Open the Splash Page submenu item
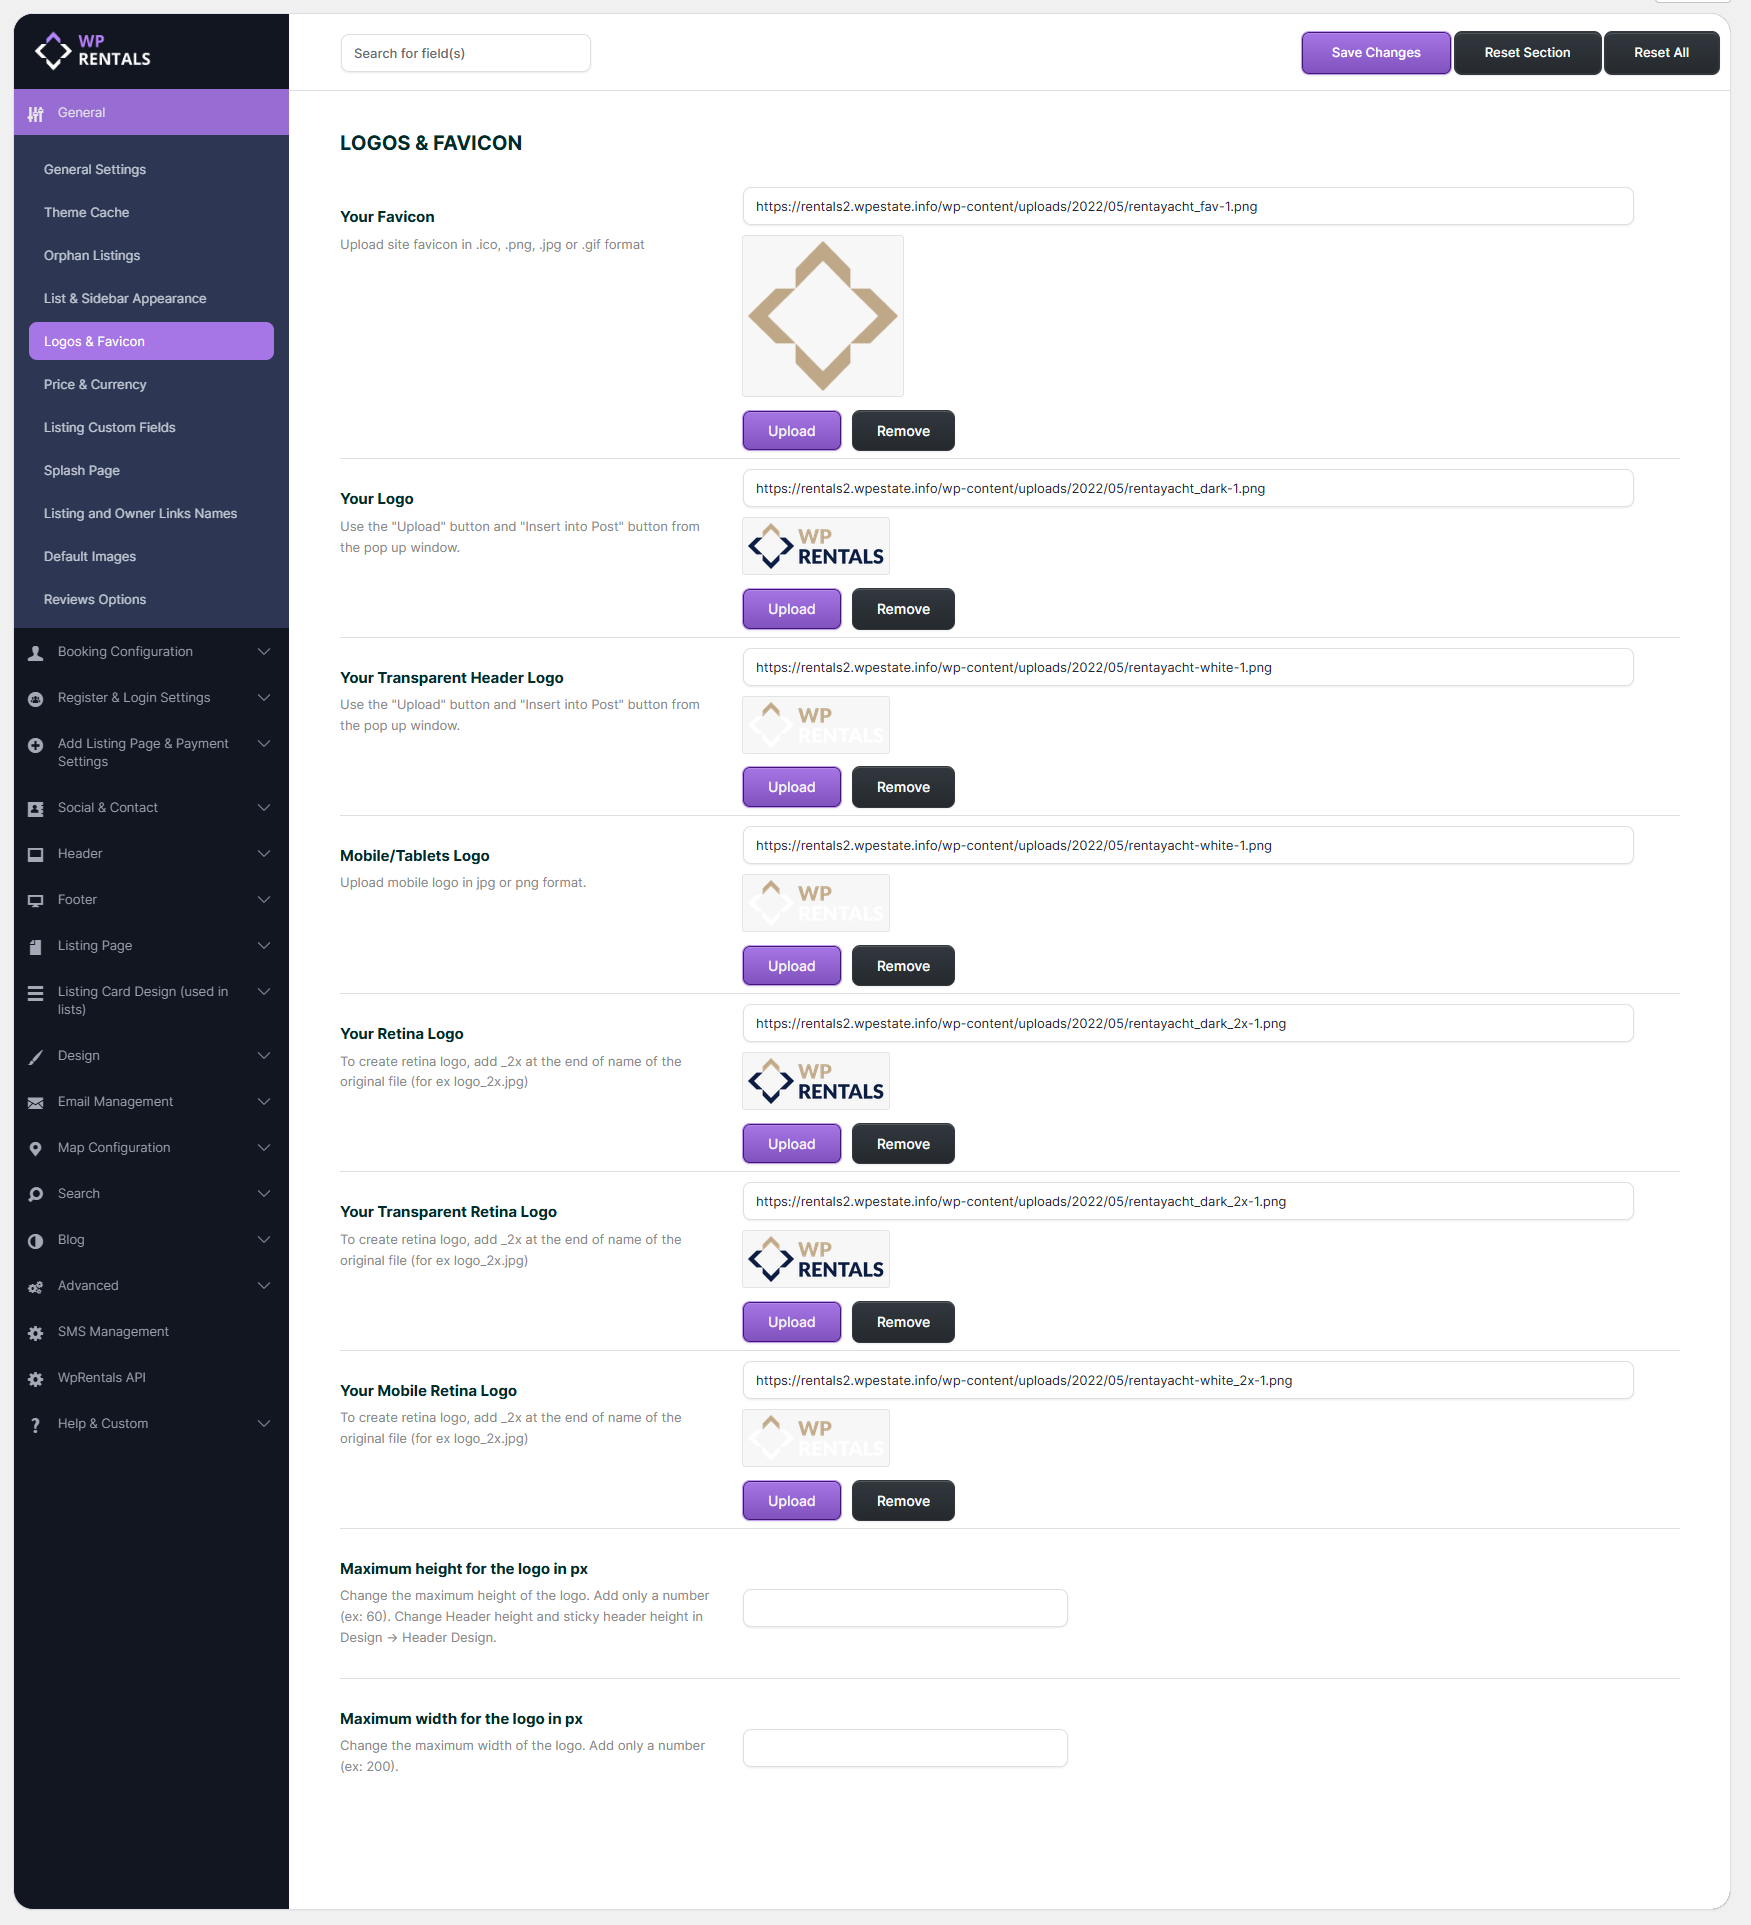This screenshot has height=1925, width=1751. tap(82, 471)
